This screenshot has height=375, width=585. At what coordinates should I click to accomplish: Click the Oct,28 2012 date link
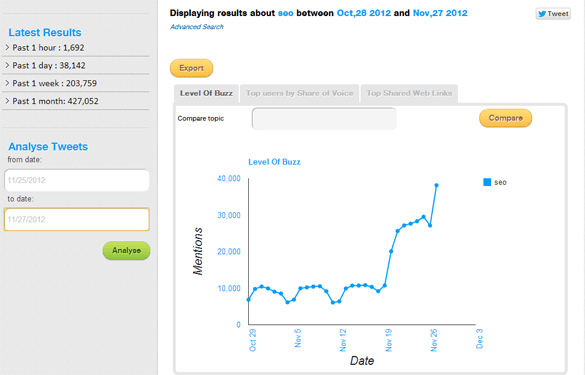(364, 13)
